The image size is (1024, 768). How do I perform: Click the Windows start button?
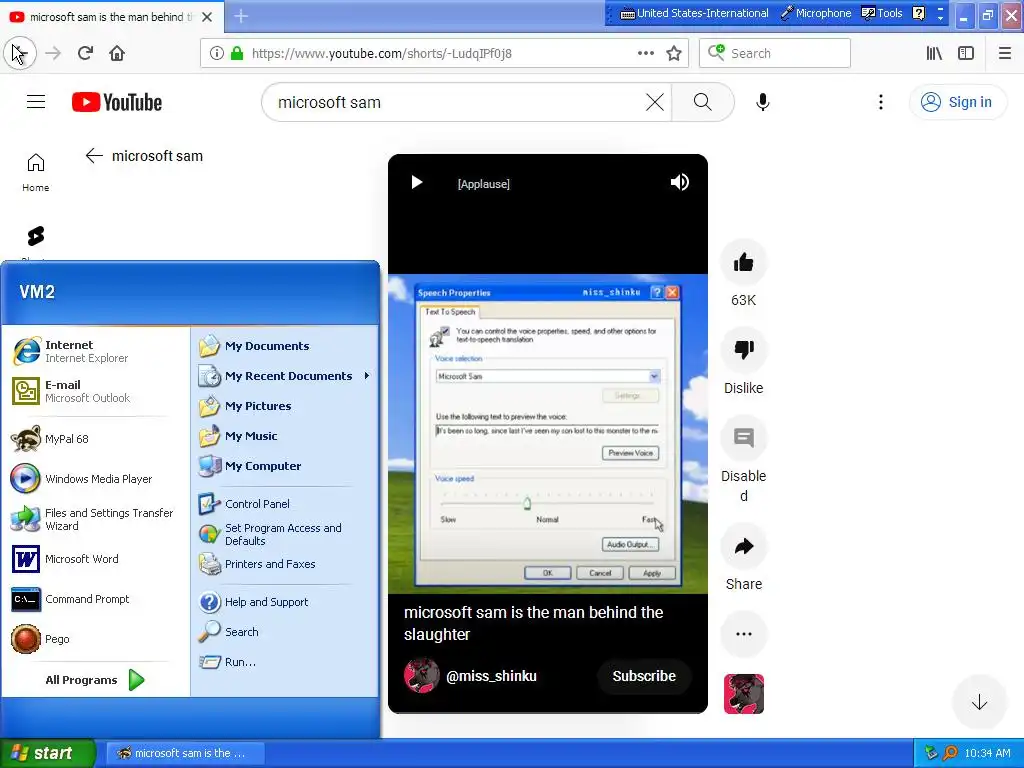[x=47, y=753]
